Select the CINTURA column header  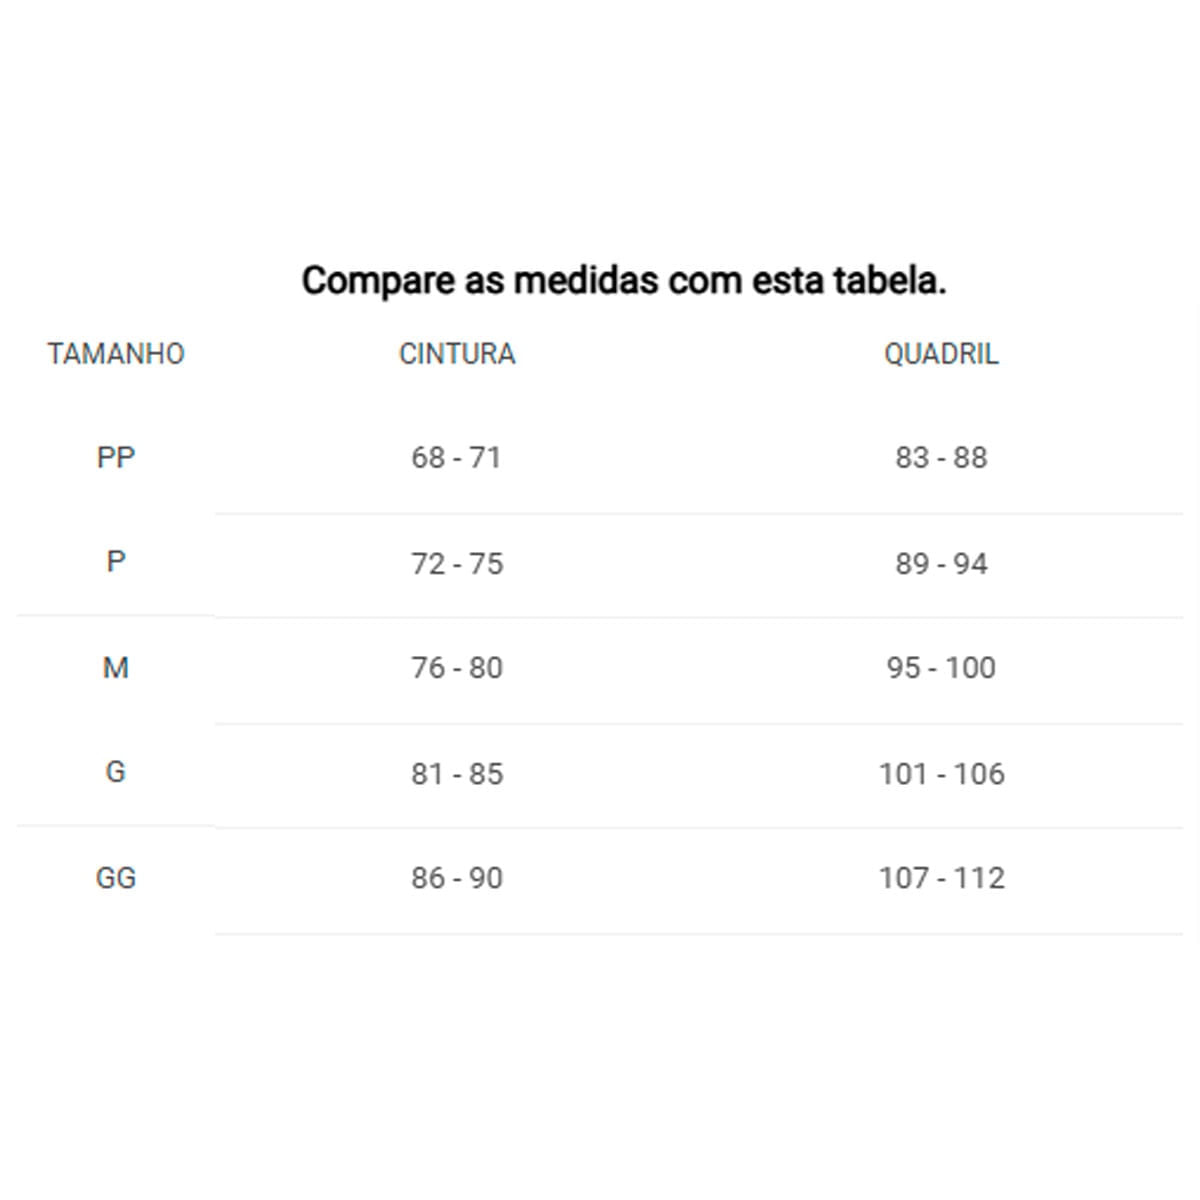457,354
